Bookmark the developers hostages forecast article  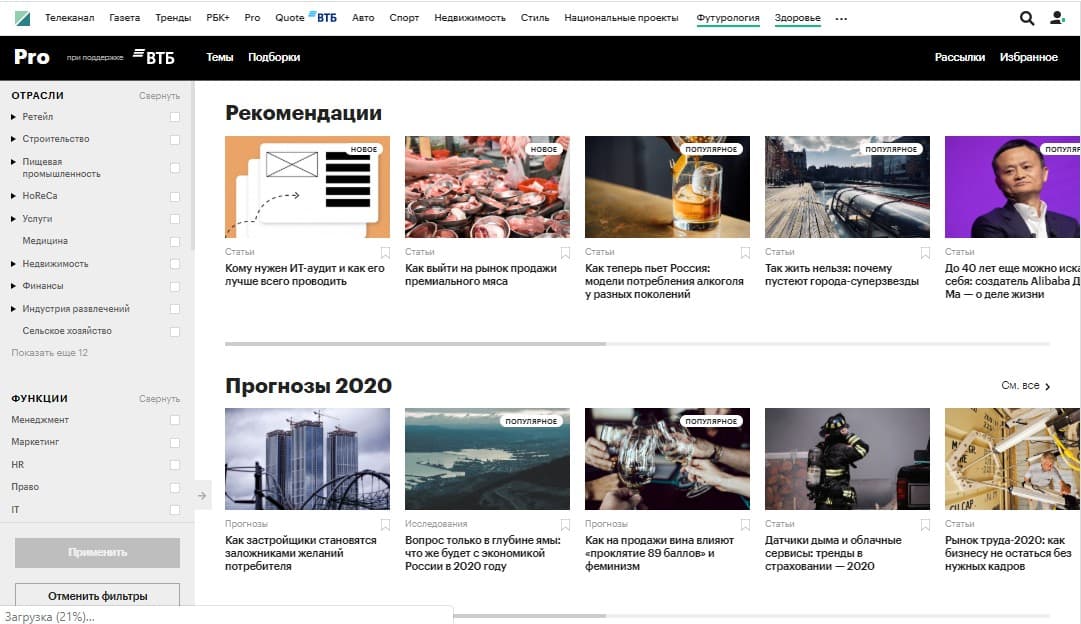click(385, 525)
